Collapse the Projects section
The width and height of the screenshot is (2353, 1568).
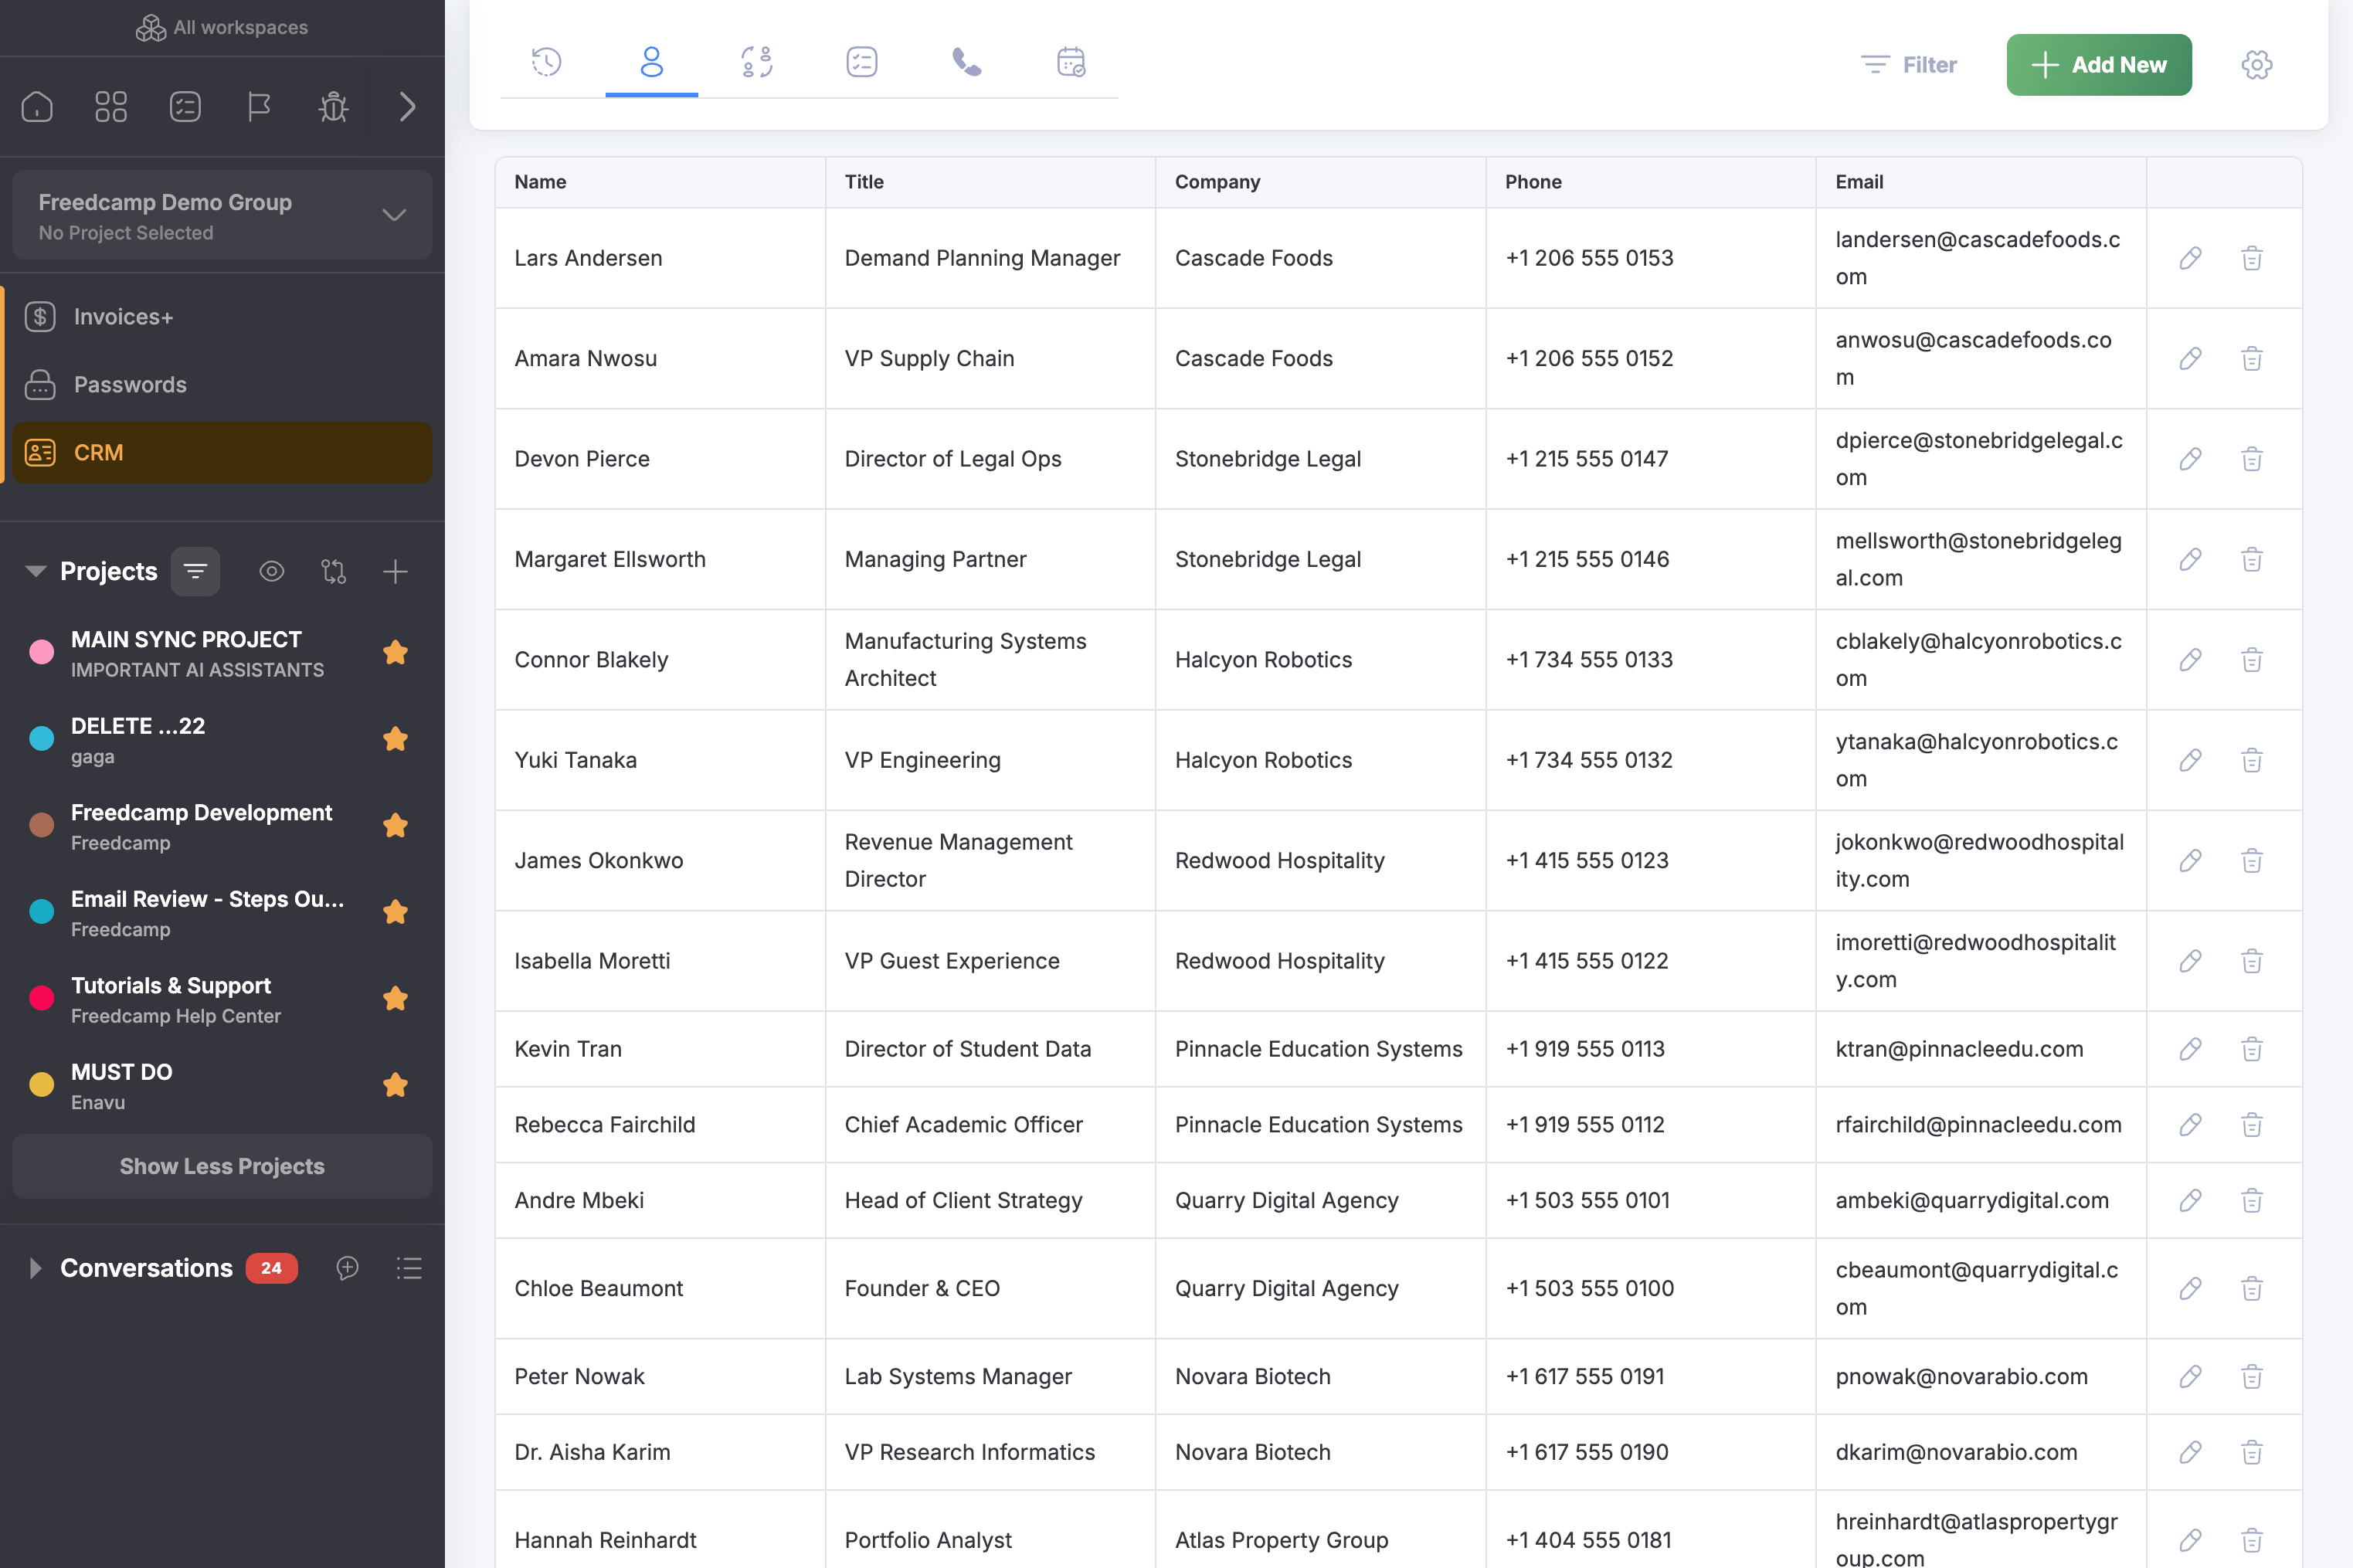point(36,571)
